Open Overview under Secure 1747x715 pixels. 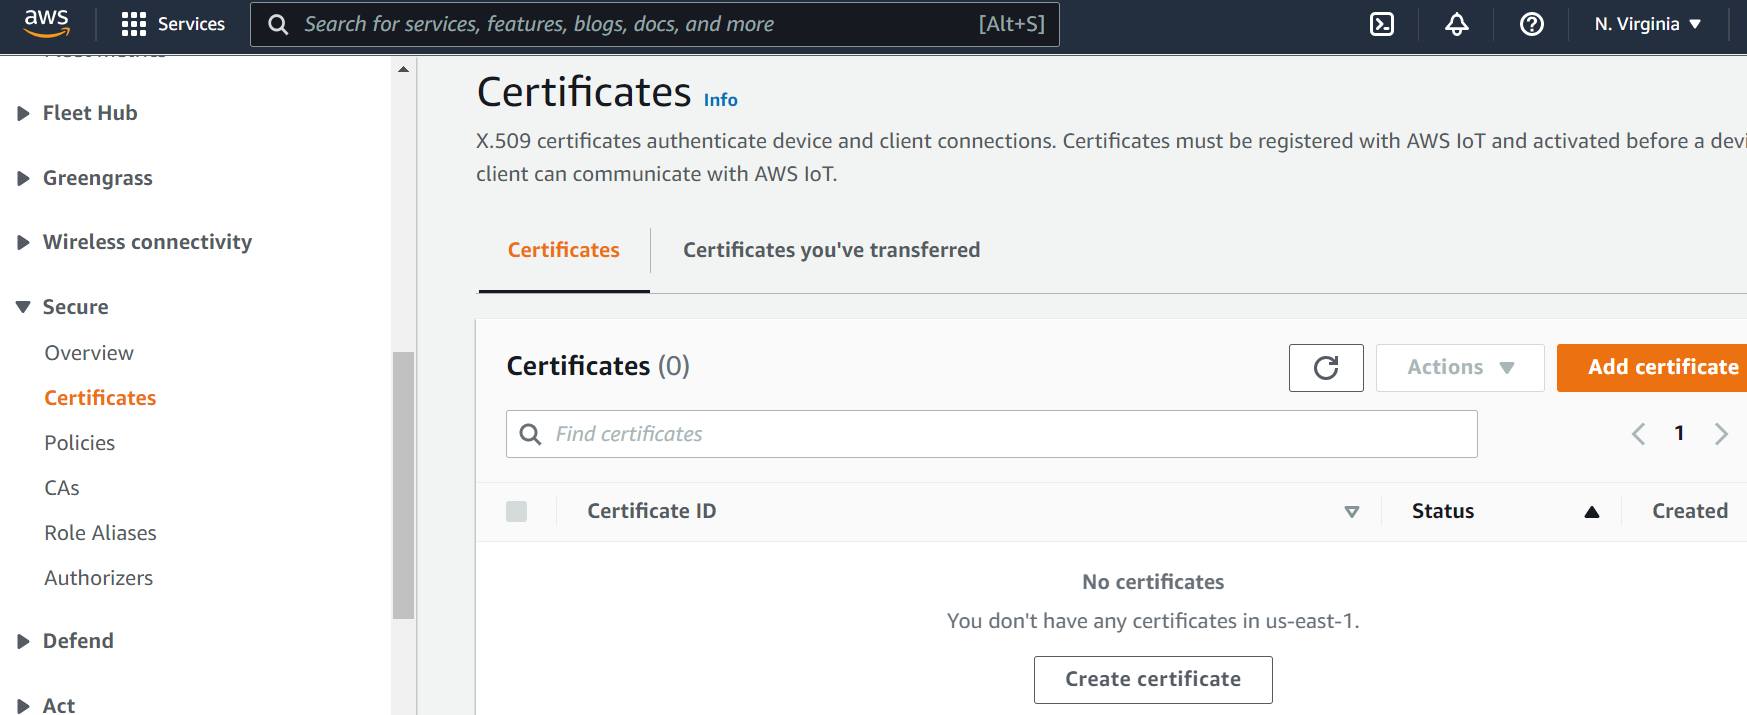pyautogui.click(x=89, y=353)
